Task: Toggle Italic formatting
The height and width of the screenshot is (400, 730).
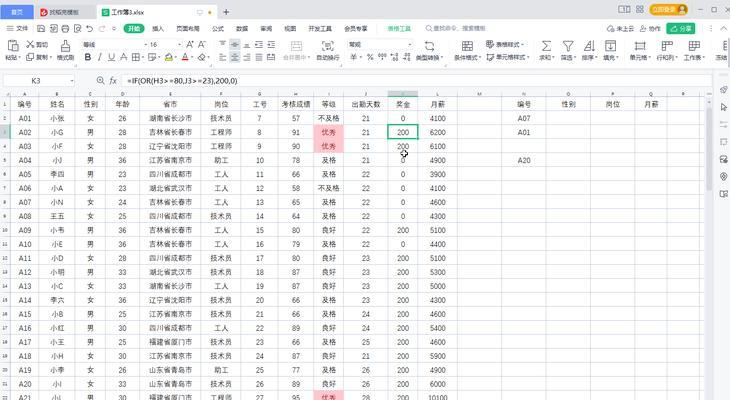Action: click(x=99, y=57)
